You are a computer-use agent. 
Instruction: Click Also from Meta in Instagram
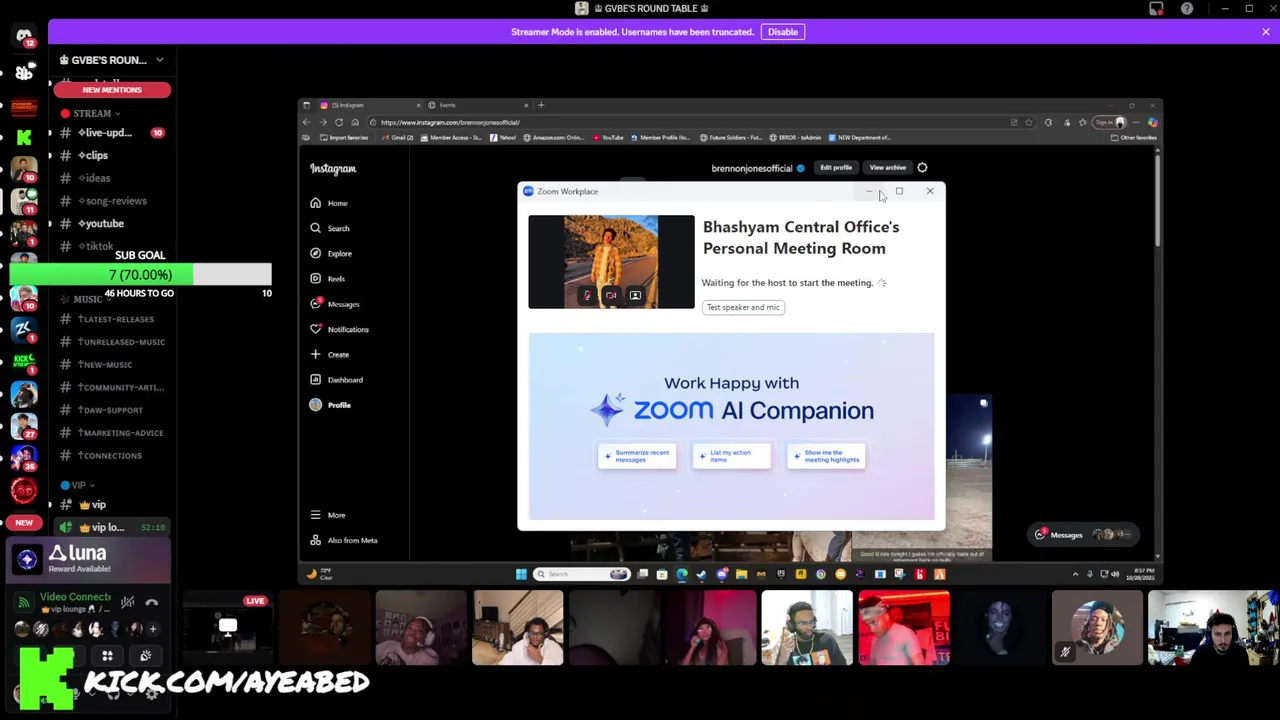pos(344,540)
